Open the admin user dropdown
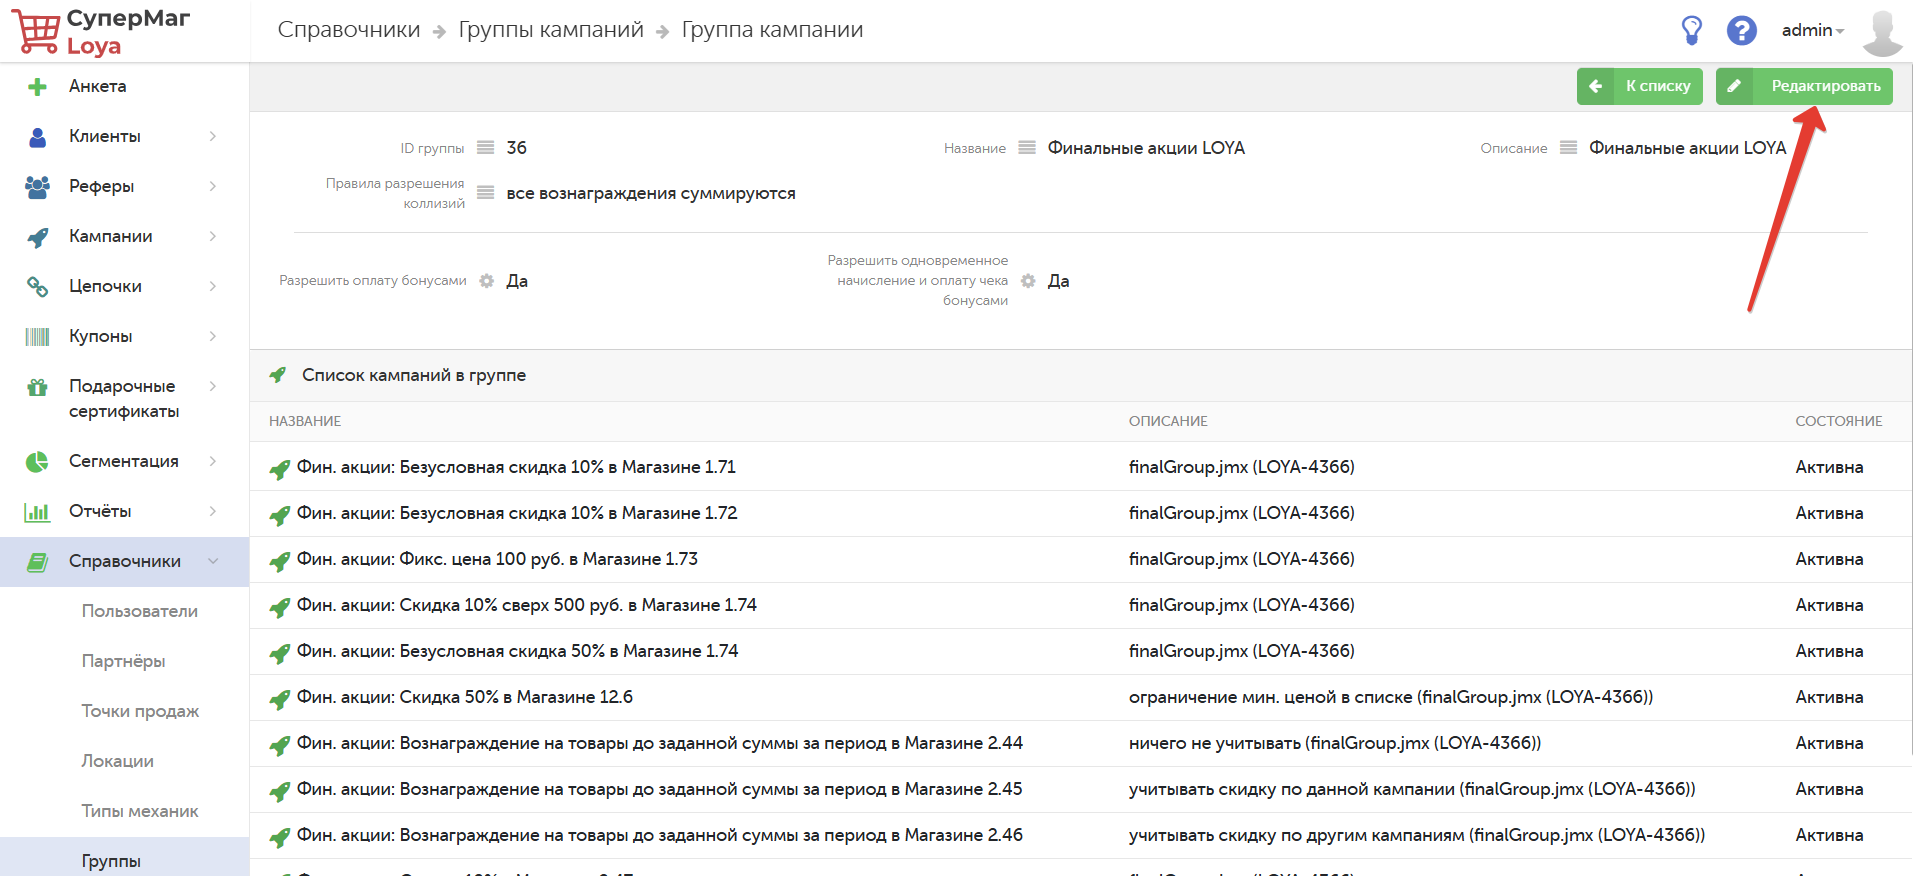Image resolution: width=1913 pixels, height=876 pixels. [x=1812, y=30]
